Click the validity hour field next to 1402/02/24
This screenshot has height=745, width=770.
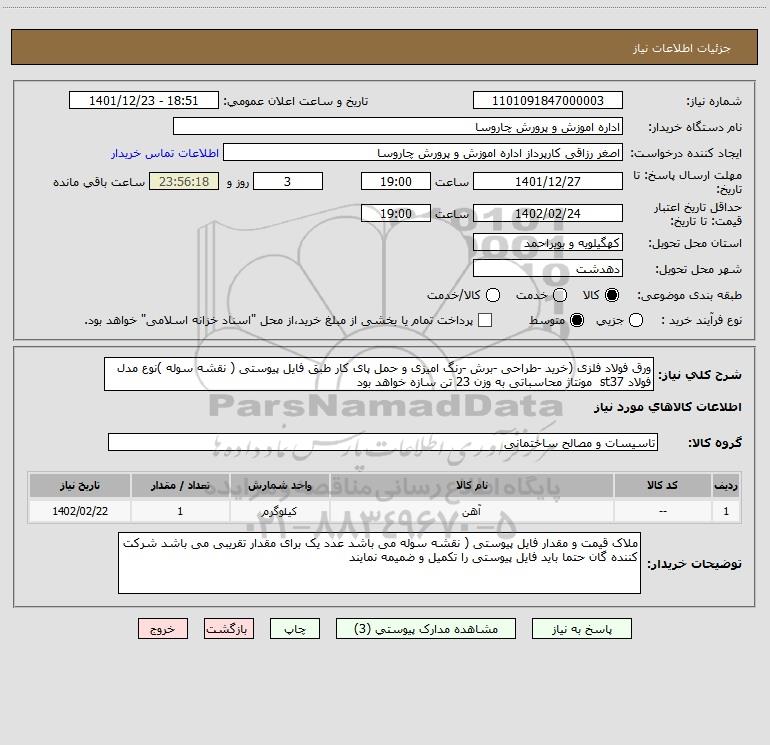[x=396, y=214]
